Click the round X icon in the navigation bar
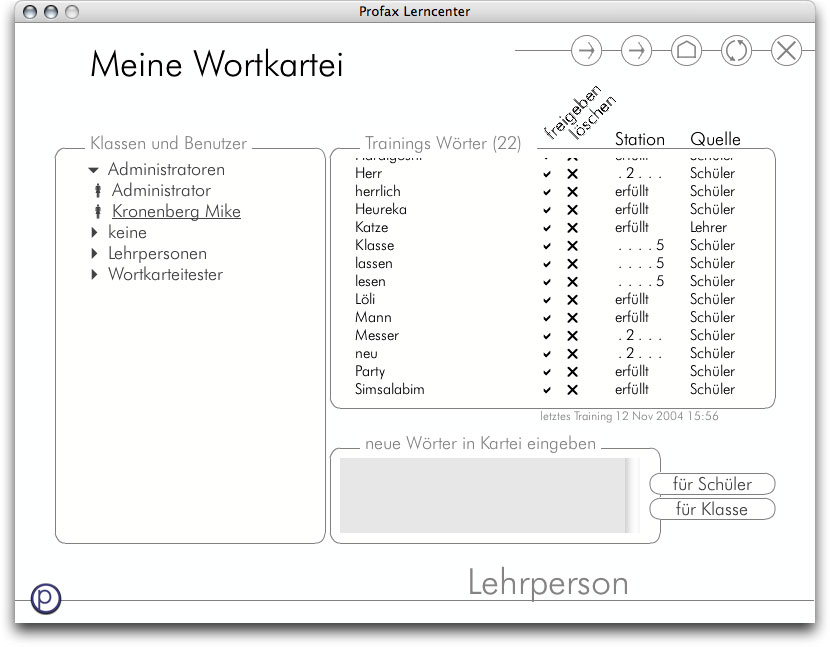The width and height of the screenshot is (830, 647). 787,51
